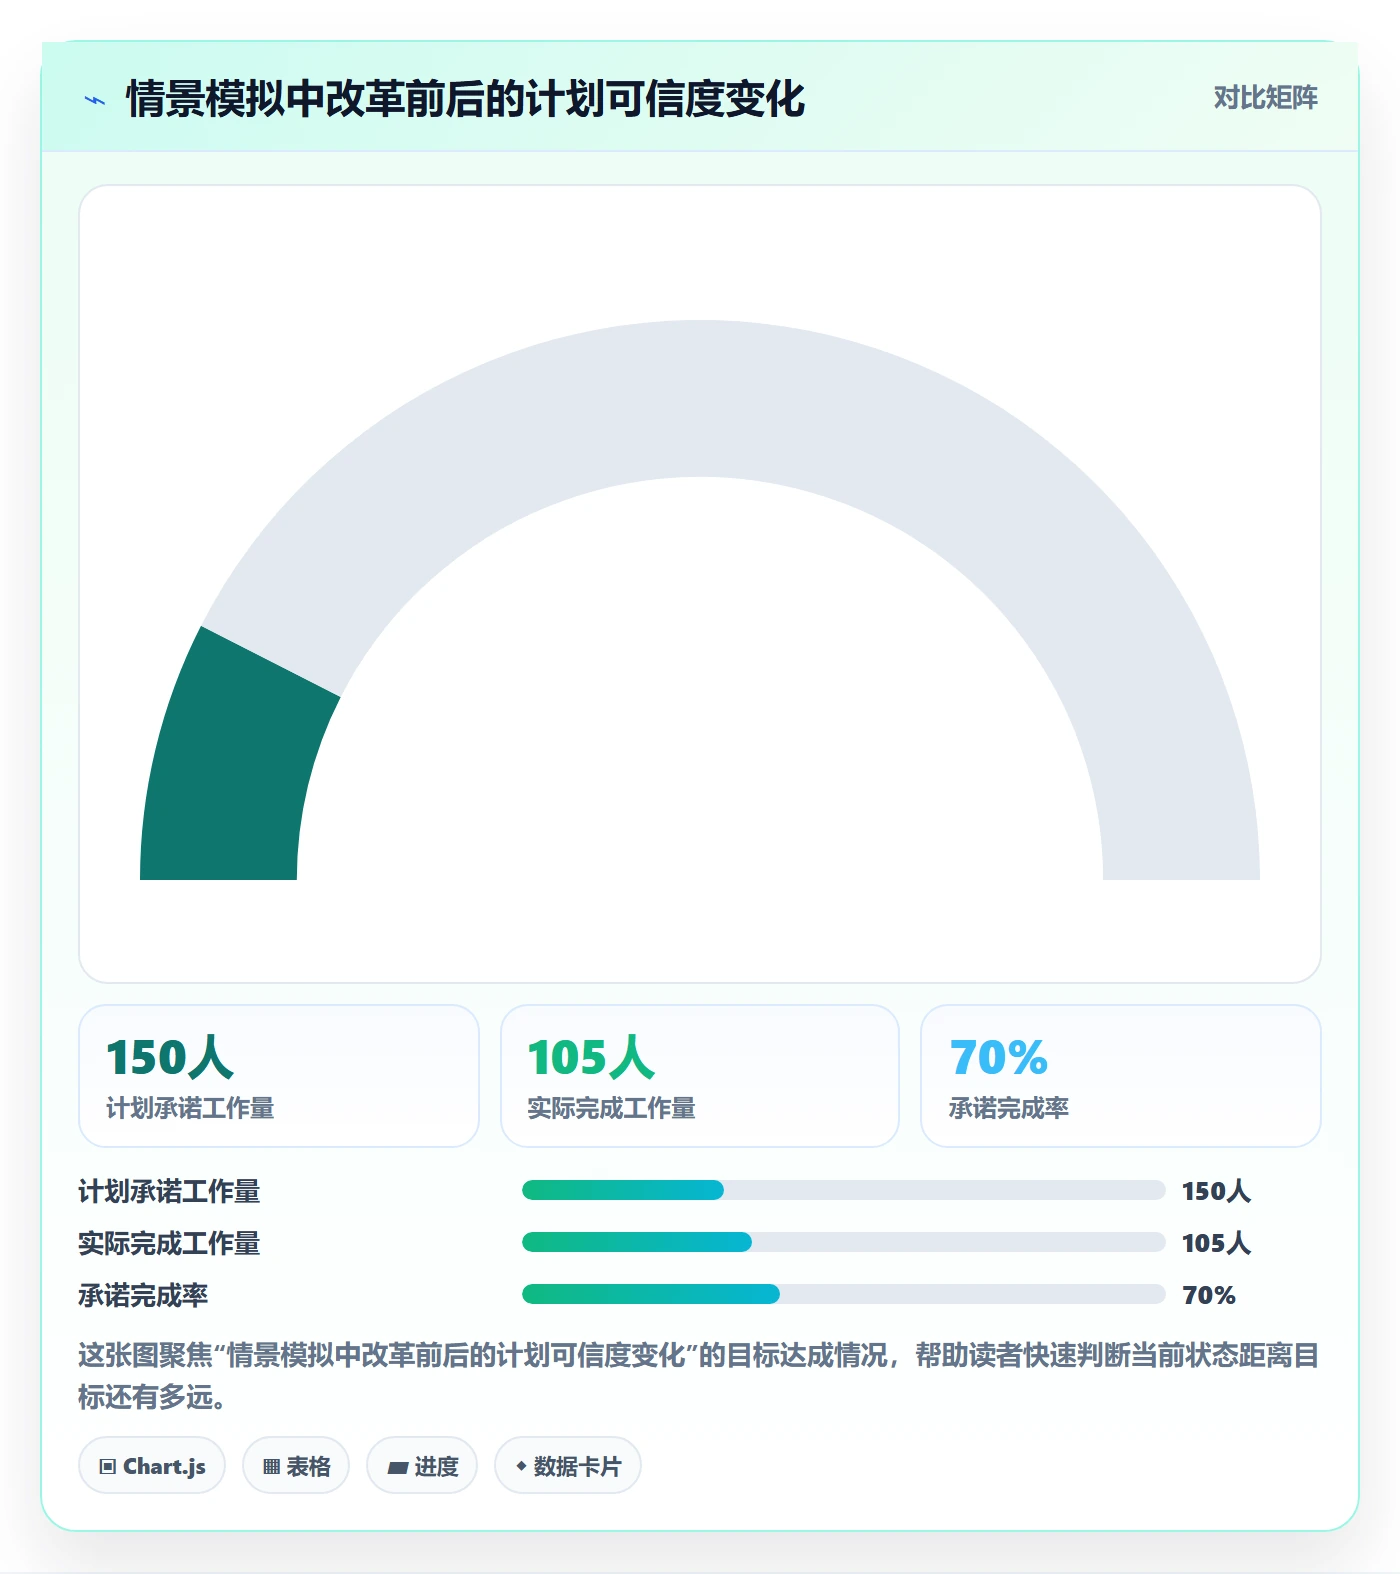Screen dimensions: 1400x1574
Task: Click the title 情景模拟中改革前后的计划可信度变化
Action: 465,99
